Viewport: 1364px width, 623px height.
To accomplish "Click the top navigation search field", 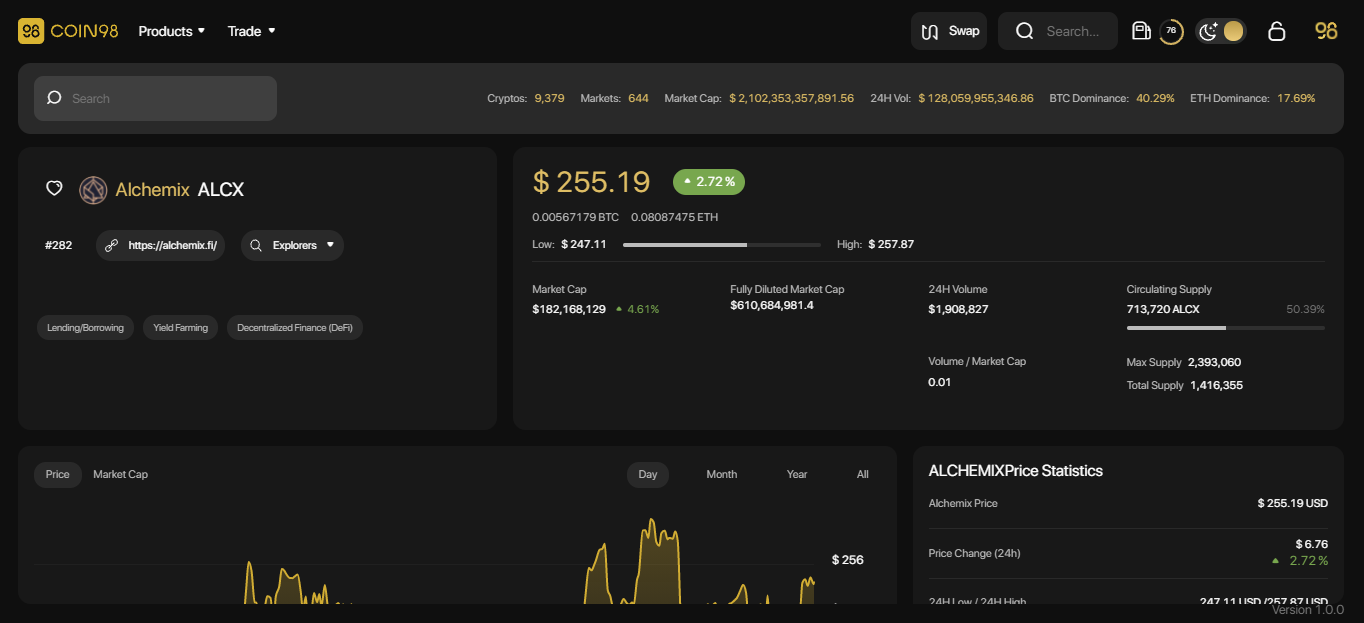I will (x=1058, y=31).
